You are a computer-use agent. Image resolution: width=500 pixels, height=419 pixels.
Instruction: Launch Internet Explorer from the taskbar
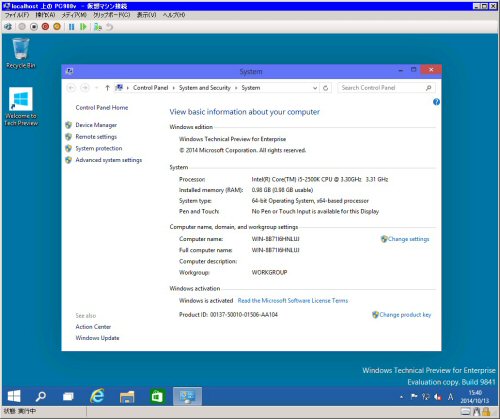(97, 396)
